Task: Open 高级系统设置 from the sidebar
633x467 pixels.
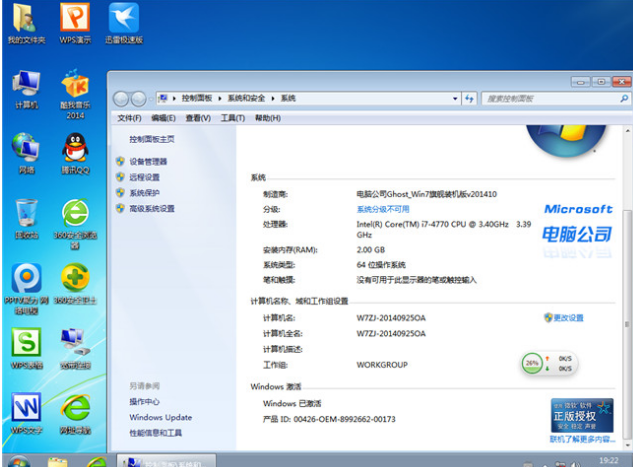Action: [x=152, y=209]
